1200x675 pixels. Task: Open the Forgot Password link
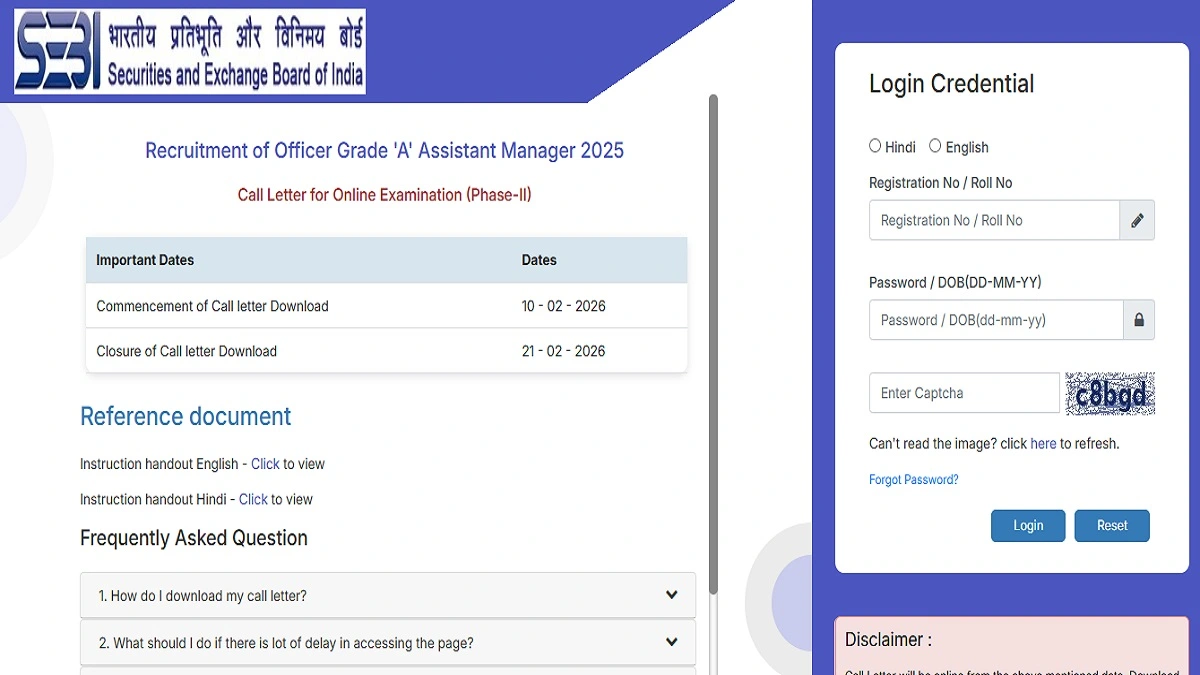(913, 479)
